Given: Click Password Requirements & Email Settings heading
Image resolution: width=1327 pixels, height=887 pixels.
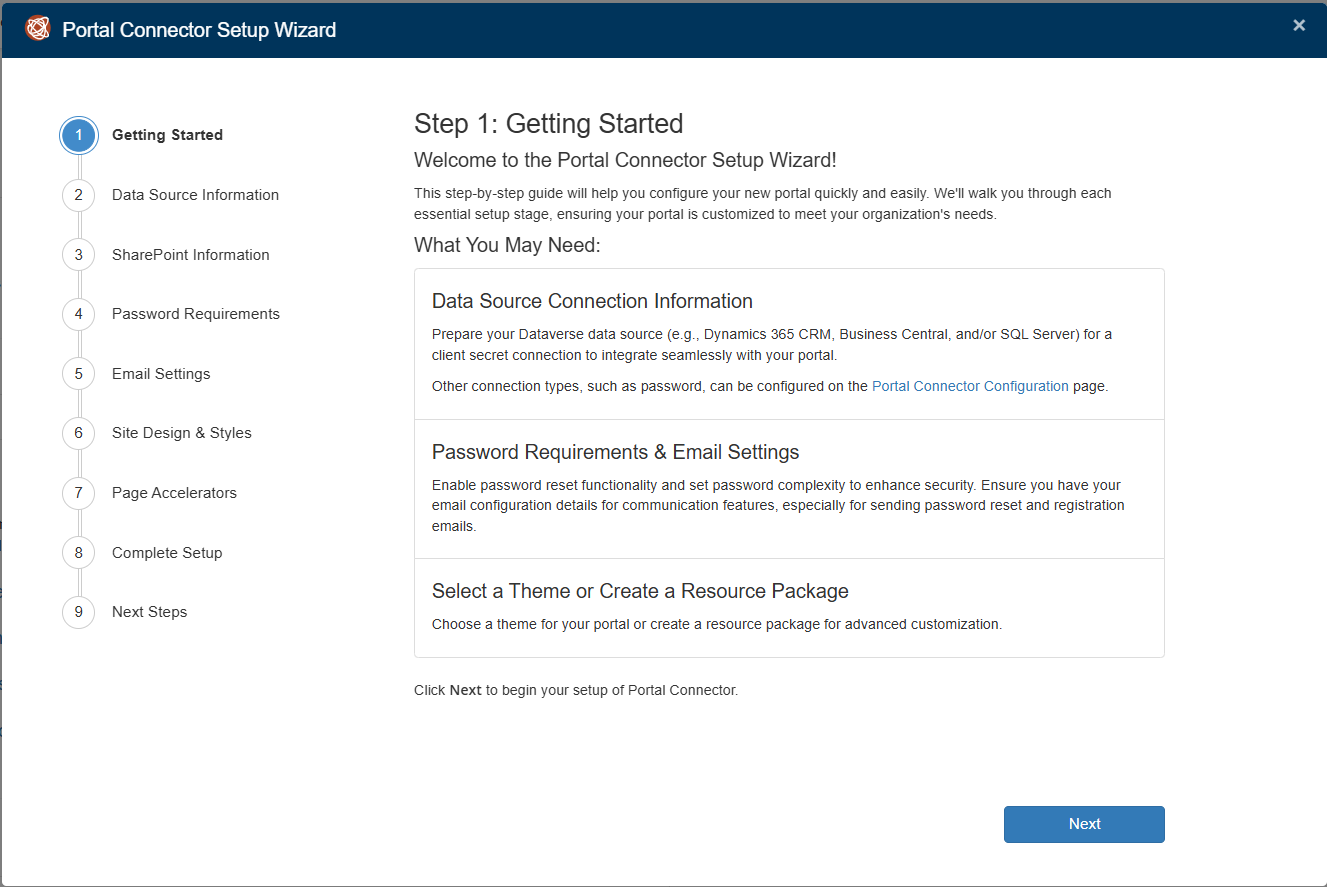Looking at the screenshot, I should 615,452.
